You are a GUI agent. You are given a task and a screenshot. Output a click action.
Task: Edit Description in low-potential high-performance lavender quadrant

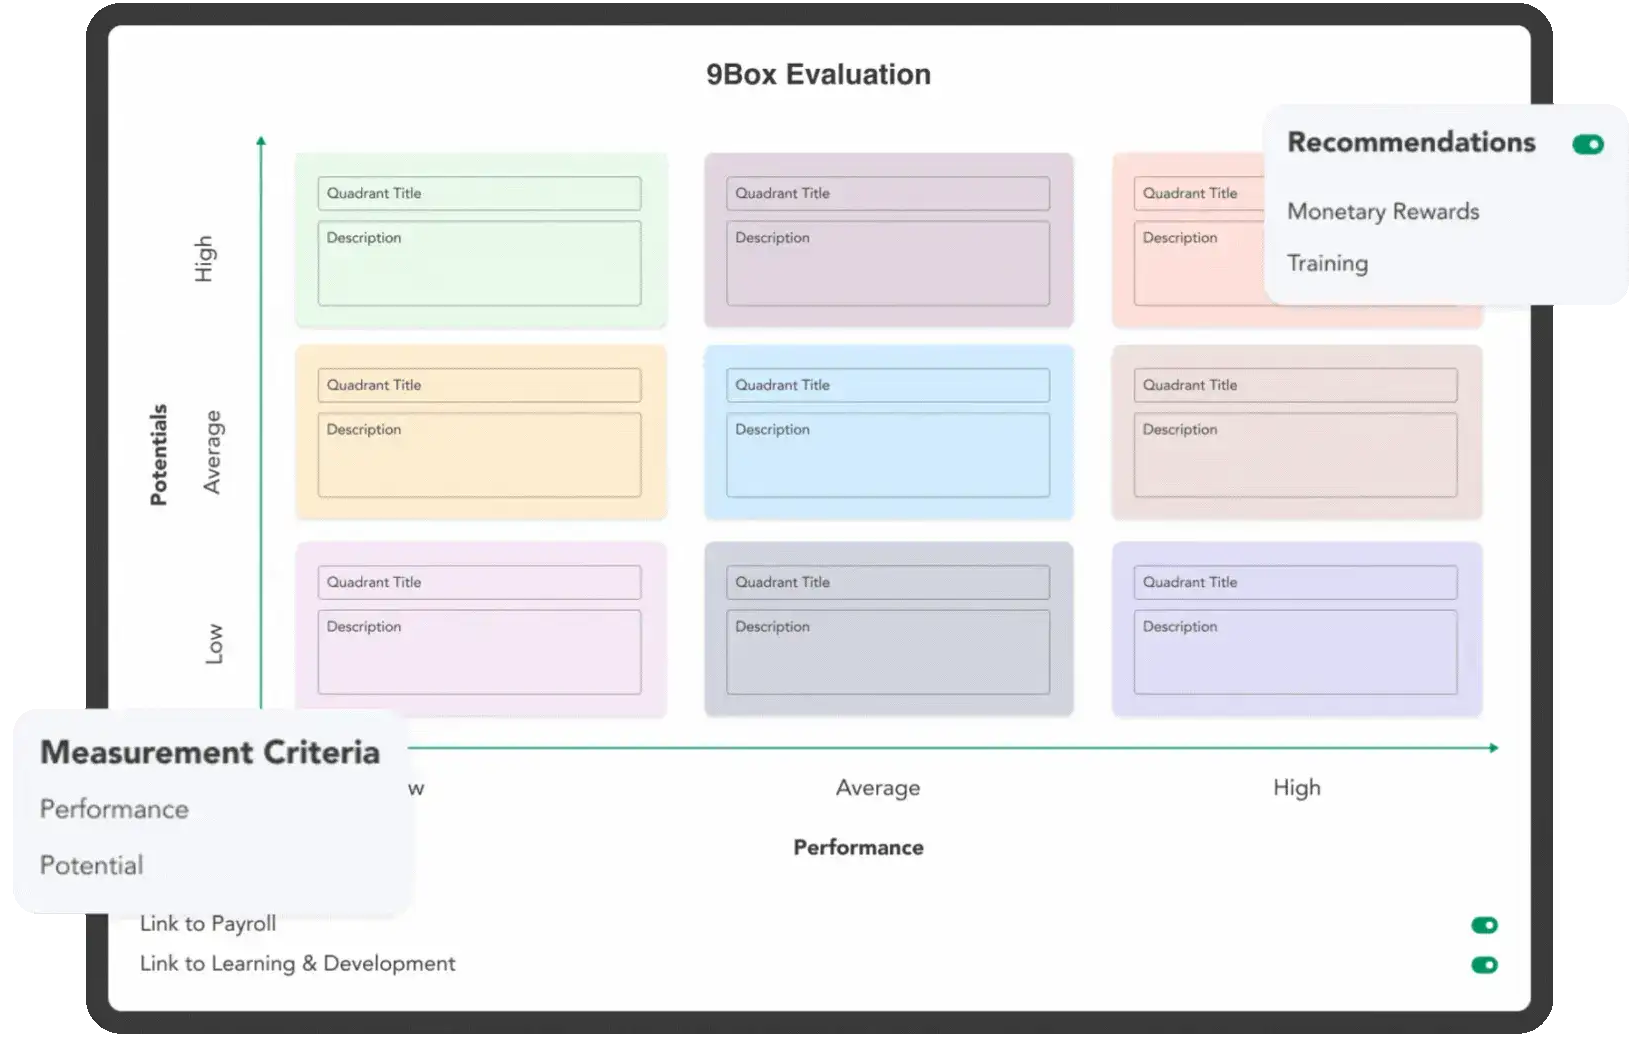1295,652
